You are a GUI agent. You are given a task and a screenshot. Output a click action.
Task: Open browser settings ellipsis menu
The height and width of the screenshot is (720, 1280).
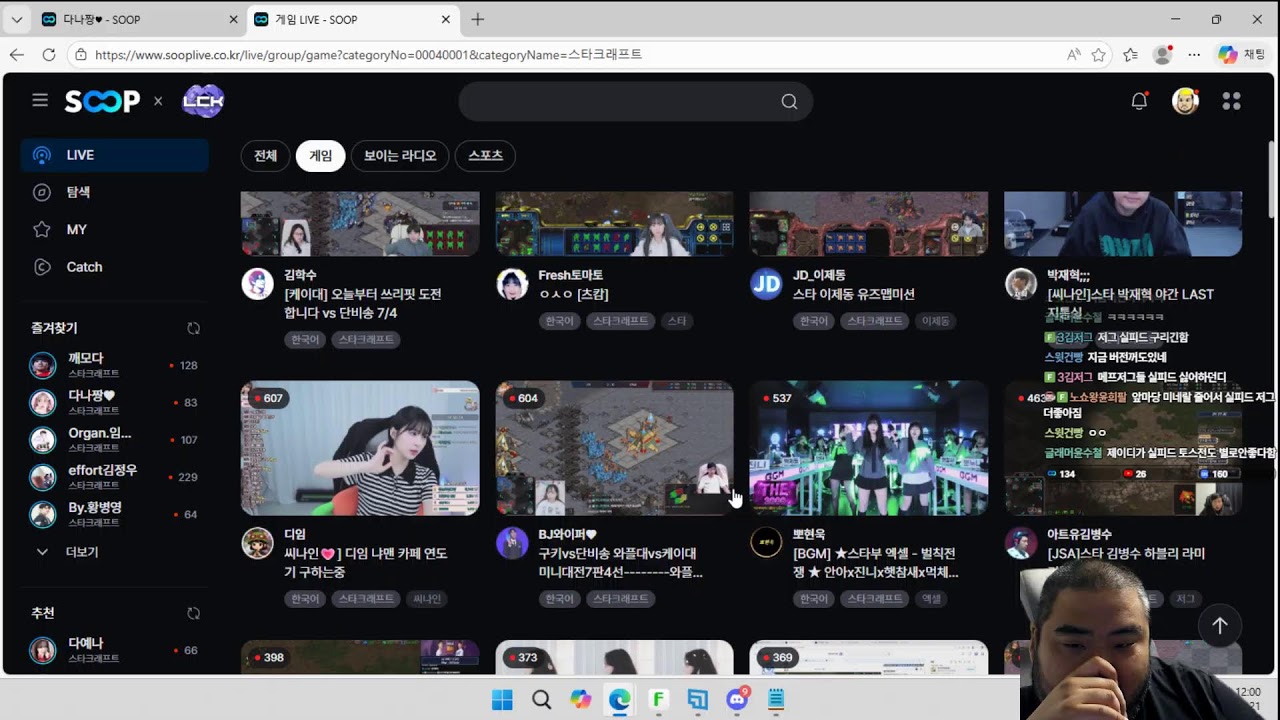point(1194,55)
